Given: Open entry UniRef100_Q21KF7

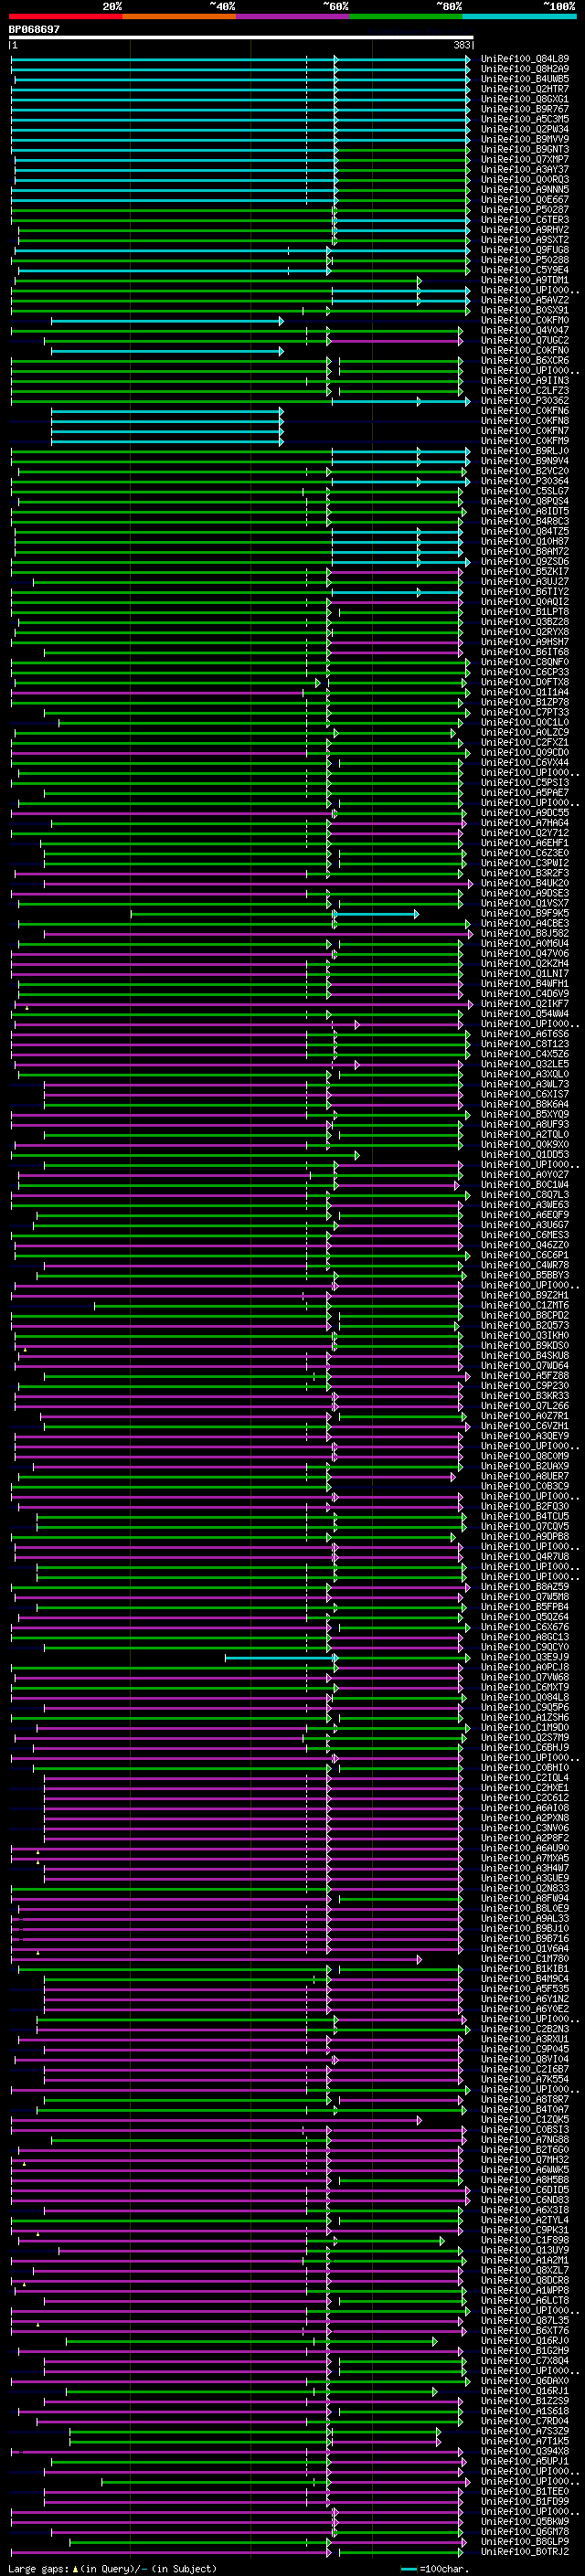Looking at the screenshot, I should click(x=525, y=1004).
